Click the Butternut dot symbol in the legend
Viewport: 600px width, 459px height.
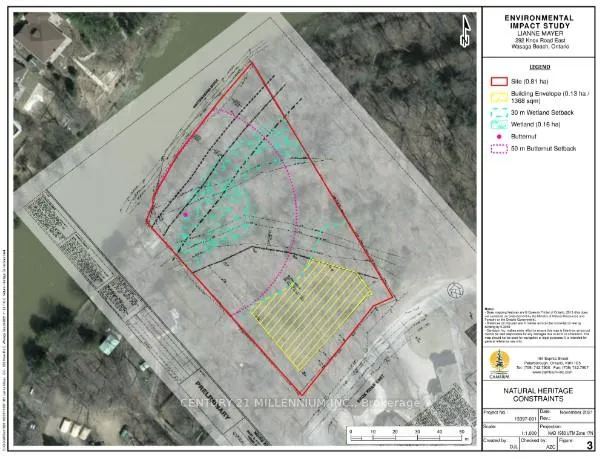click(499, 137)
